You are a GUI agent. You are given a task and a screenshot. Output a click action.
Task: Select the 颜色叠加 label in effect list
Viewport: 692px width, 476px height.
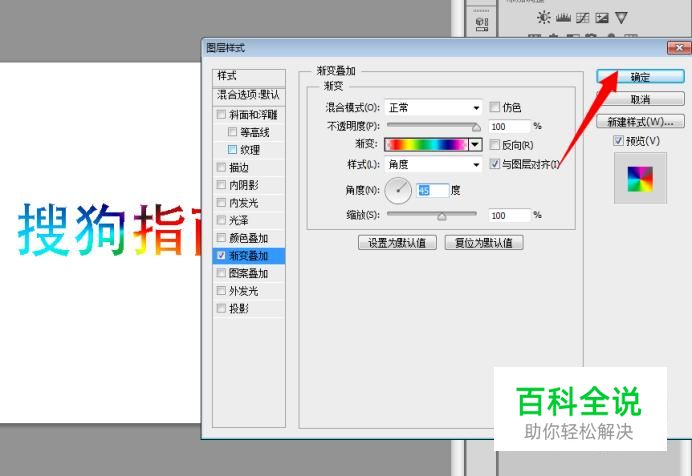pos(248,238)
